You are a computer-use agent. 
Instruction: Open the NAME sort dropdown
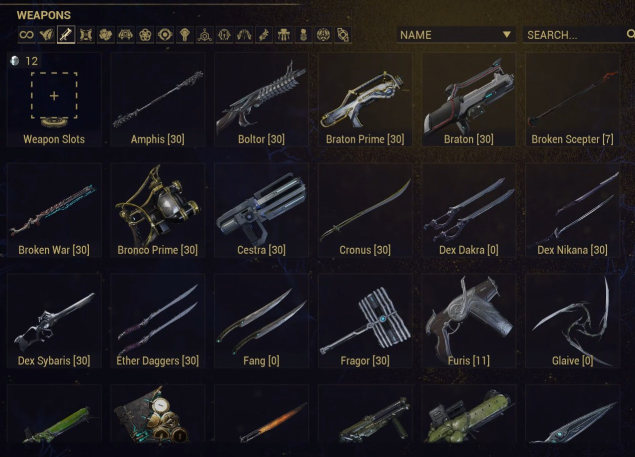[x=456, y=35]
